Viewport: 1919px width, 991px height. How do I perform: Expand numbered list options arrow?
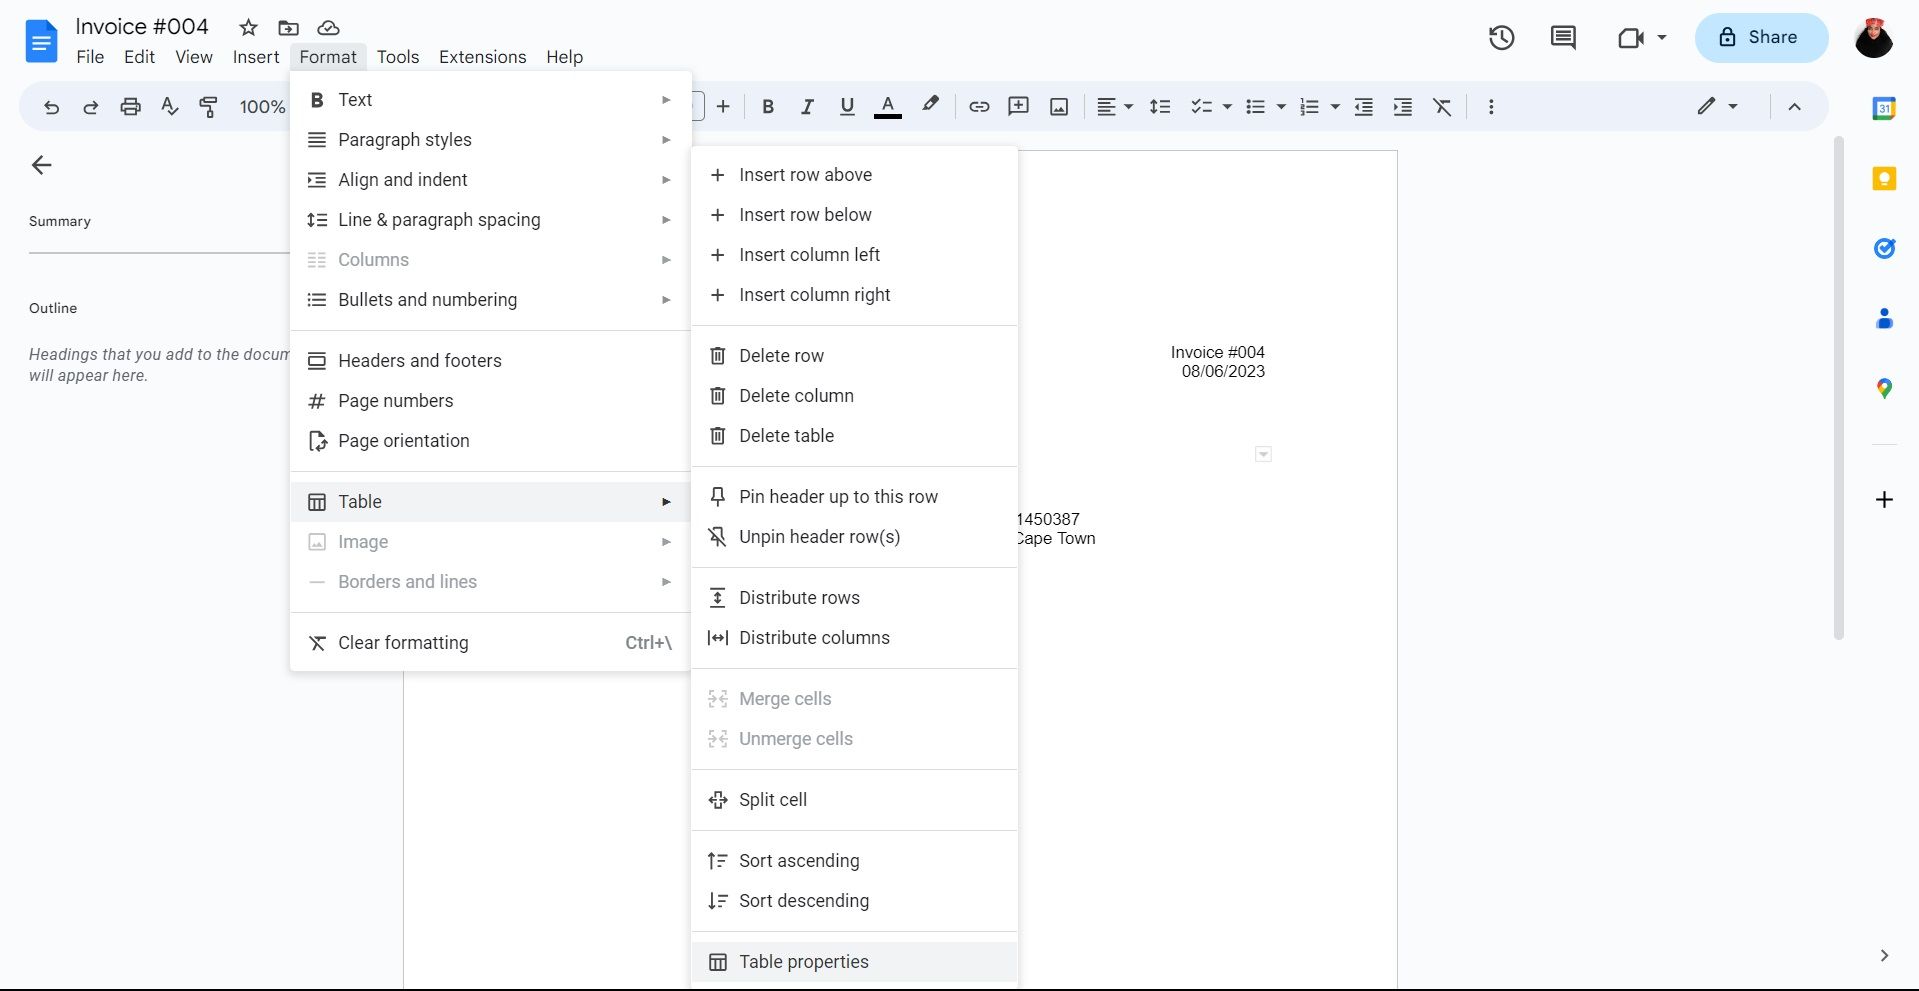(1335, 107)
